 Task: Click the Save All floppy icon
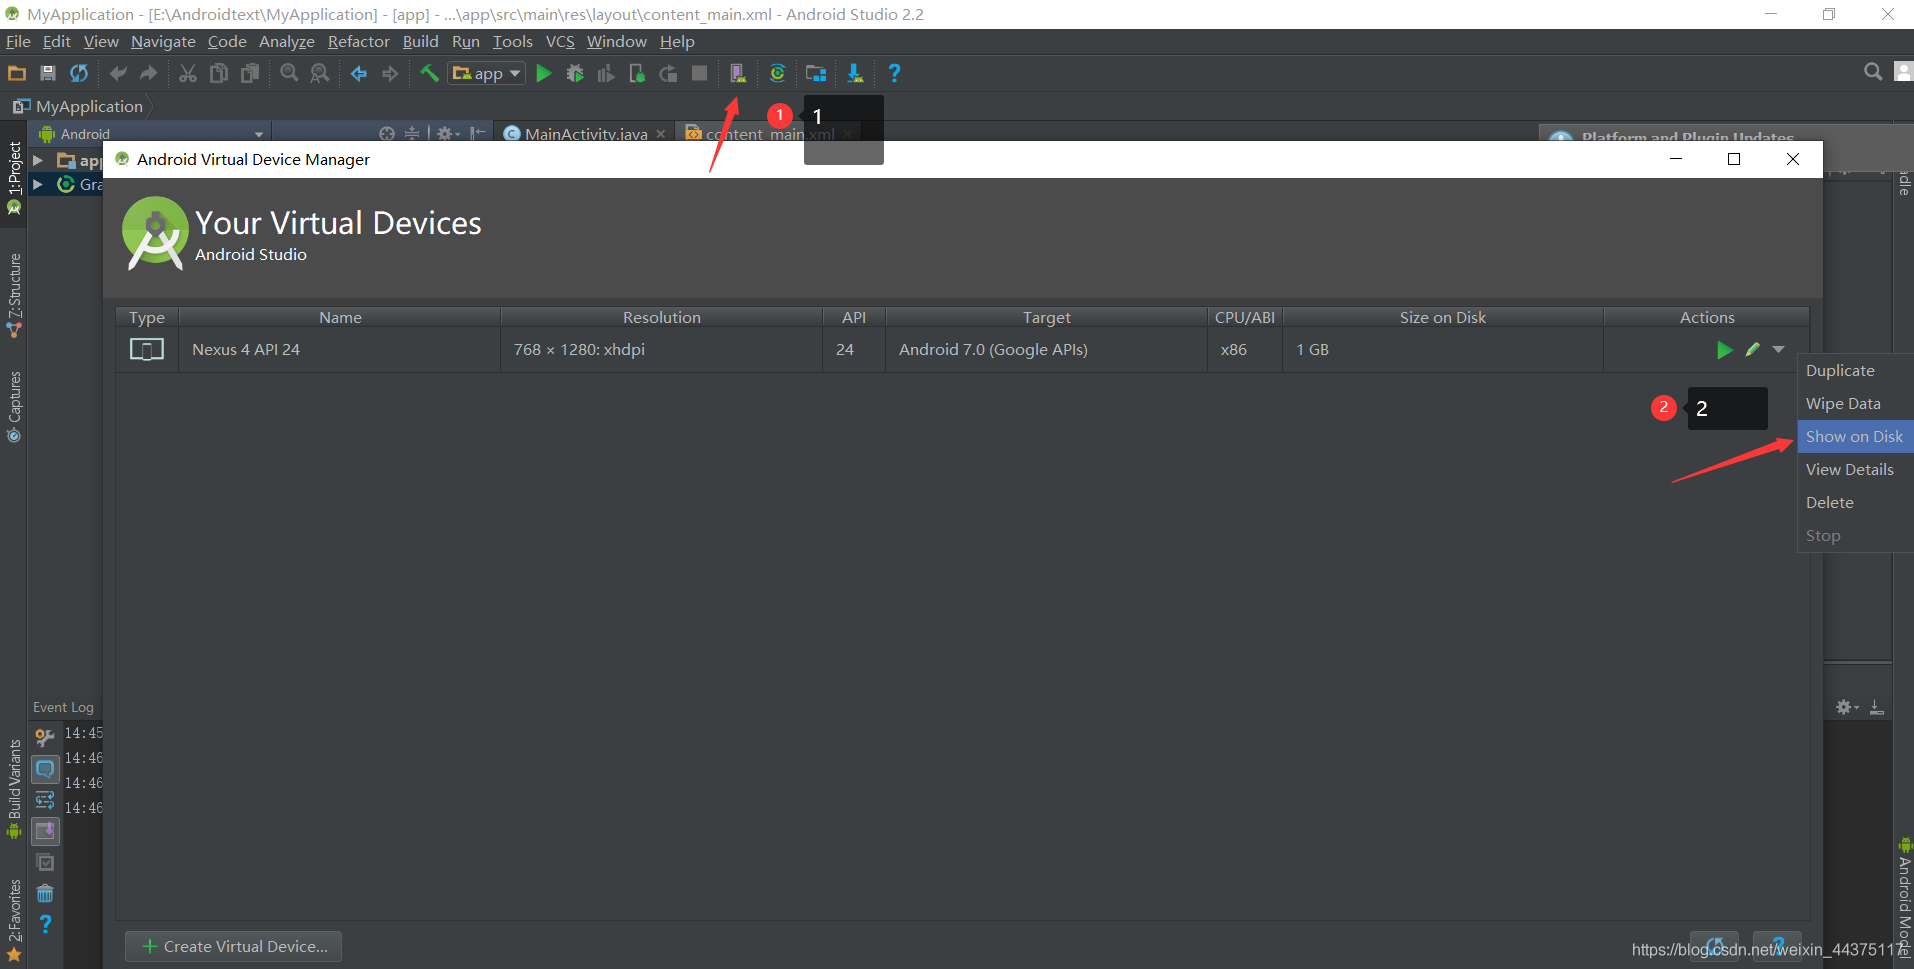[48, 73]
